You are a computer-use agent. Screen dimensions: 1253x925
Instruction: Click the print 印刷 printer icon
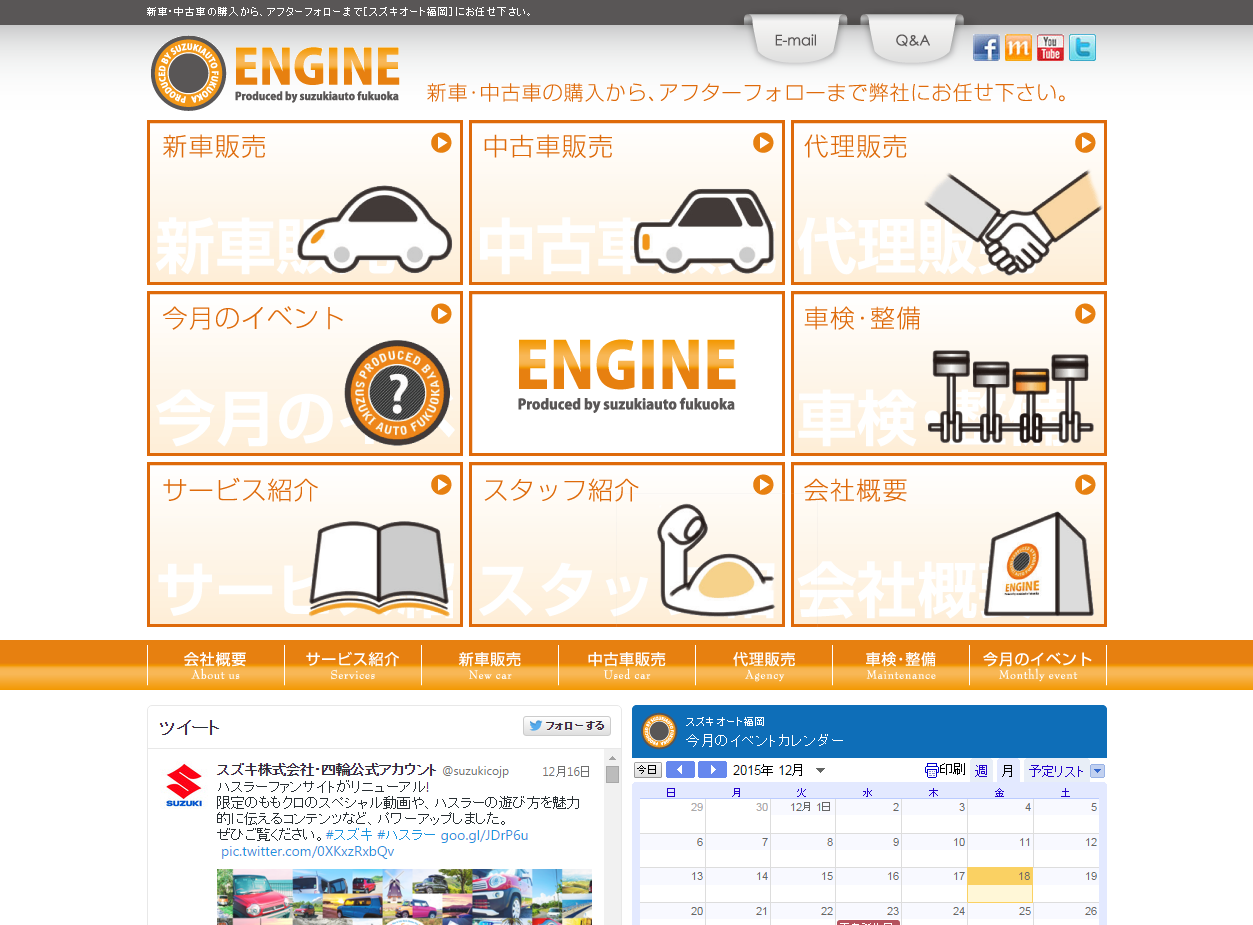point(931,770)
